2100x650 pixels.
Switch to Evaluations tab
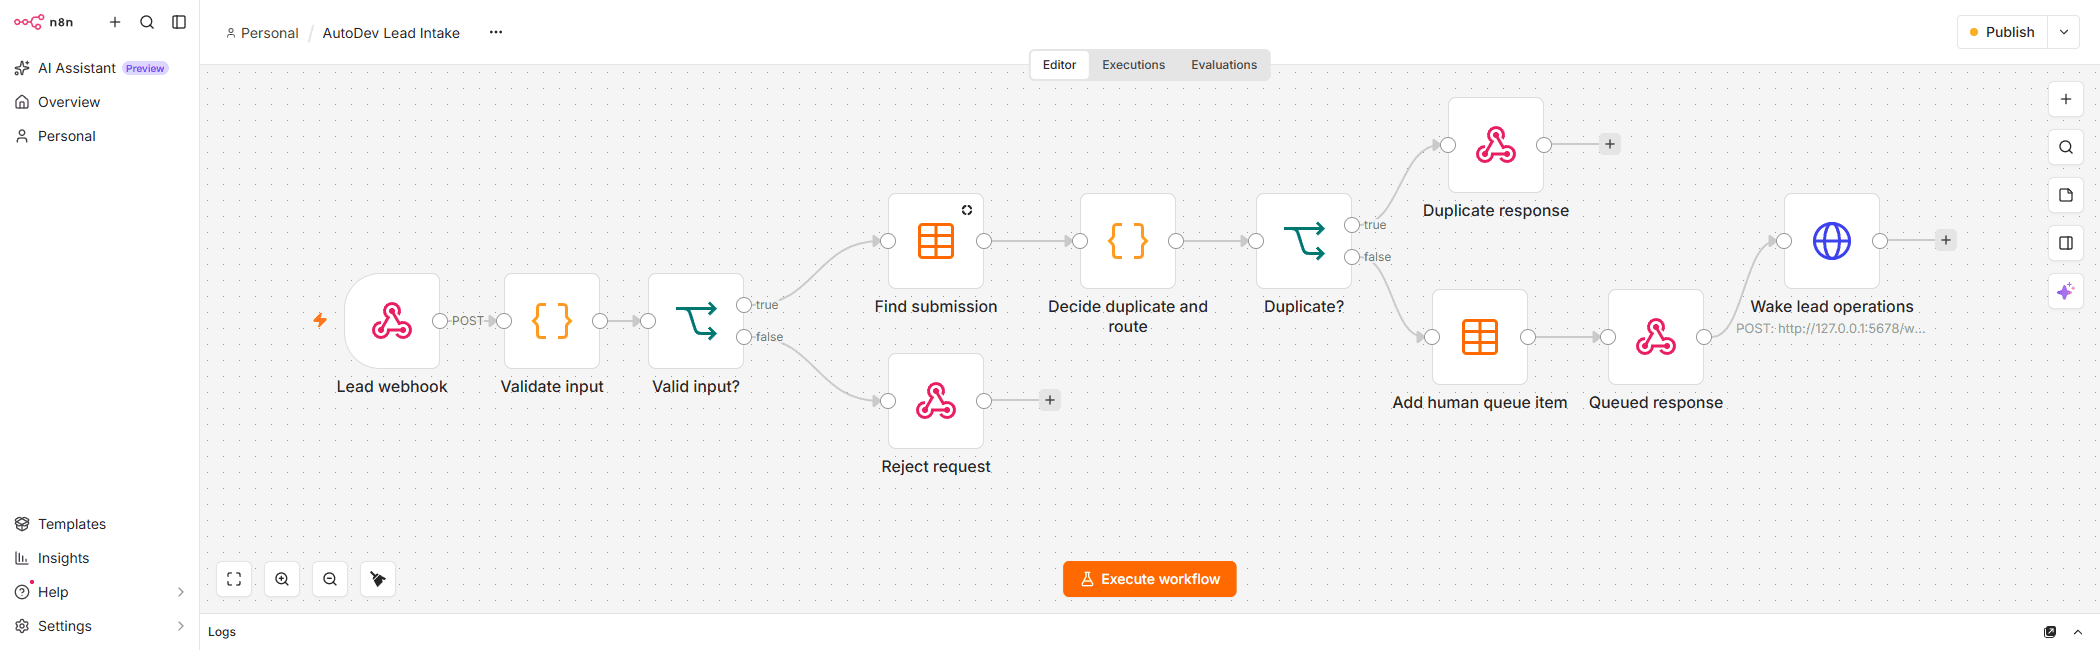click(1224, 65)
